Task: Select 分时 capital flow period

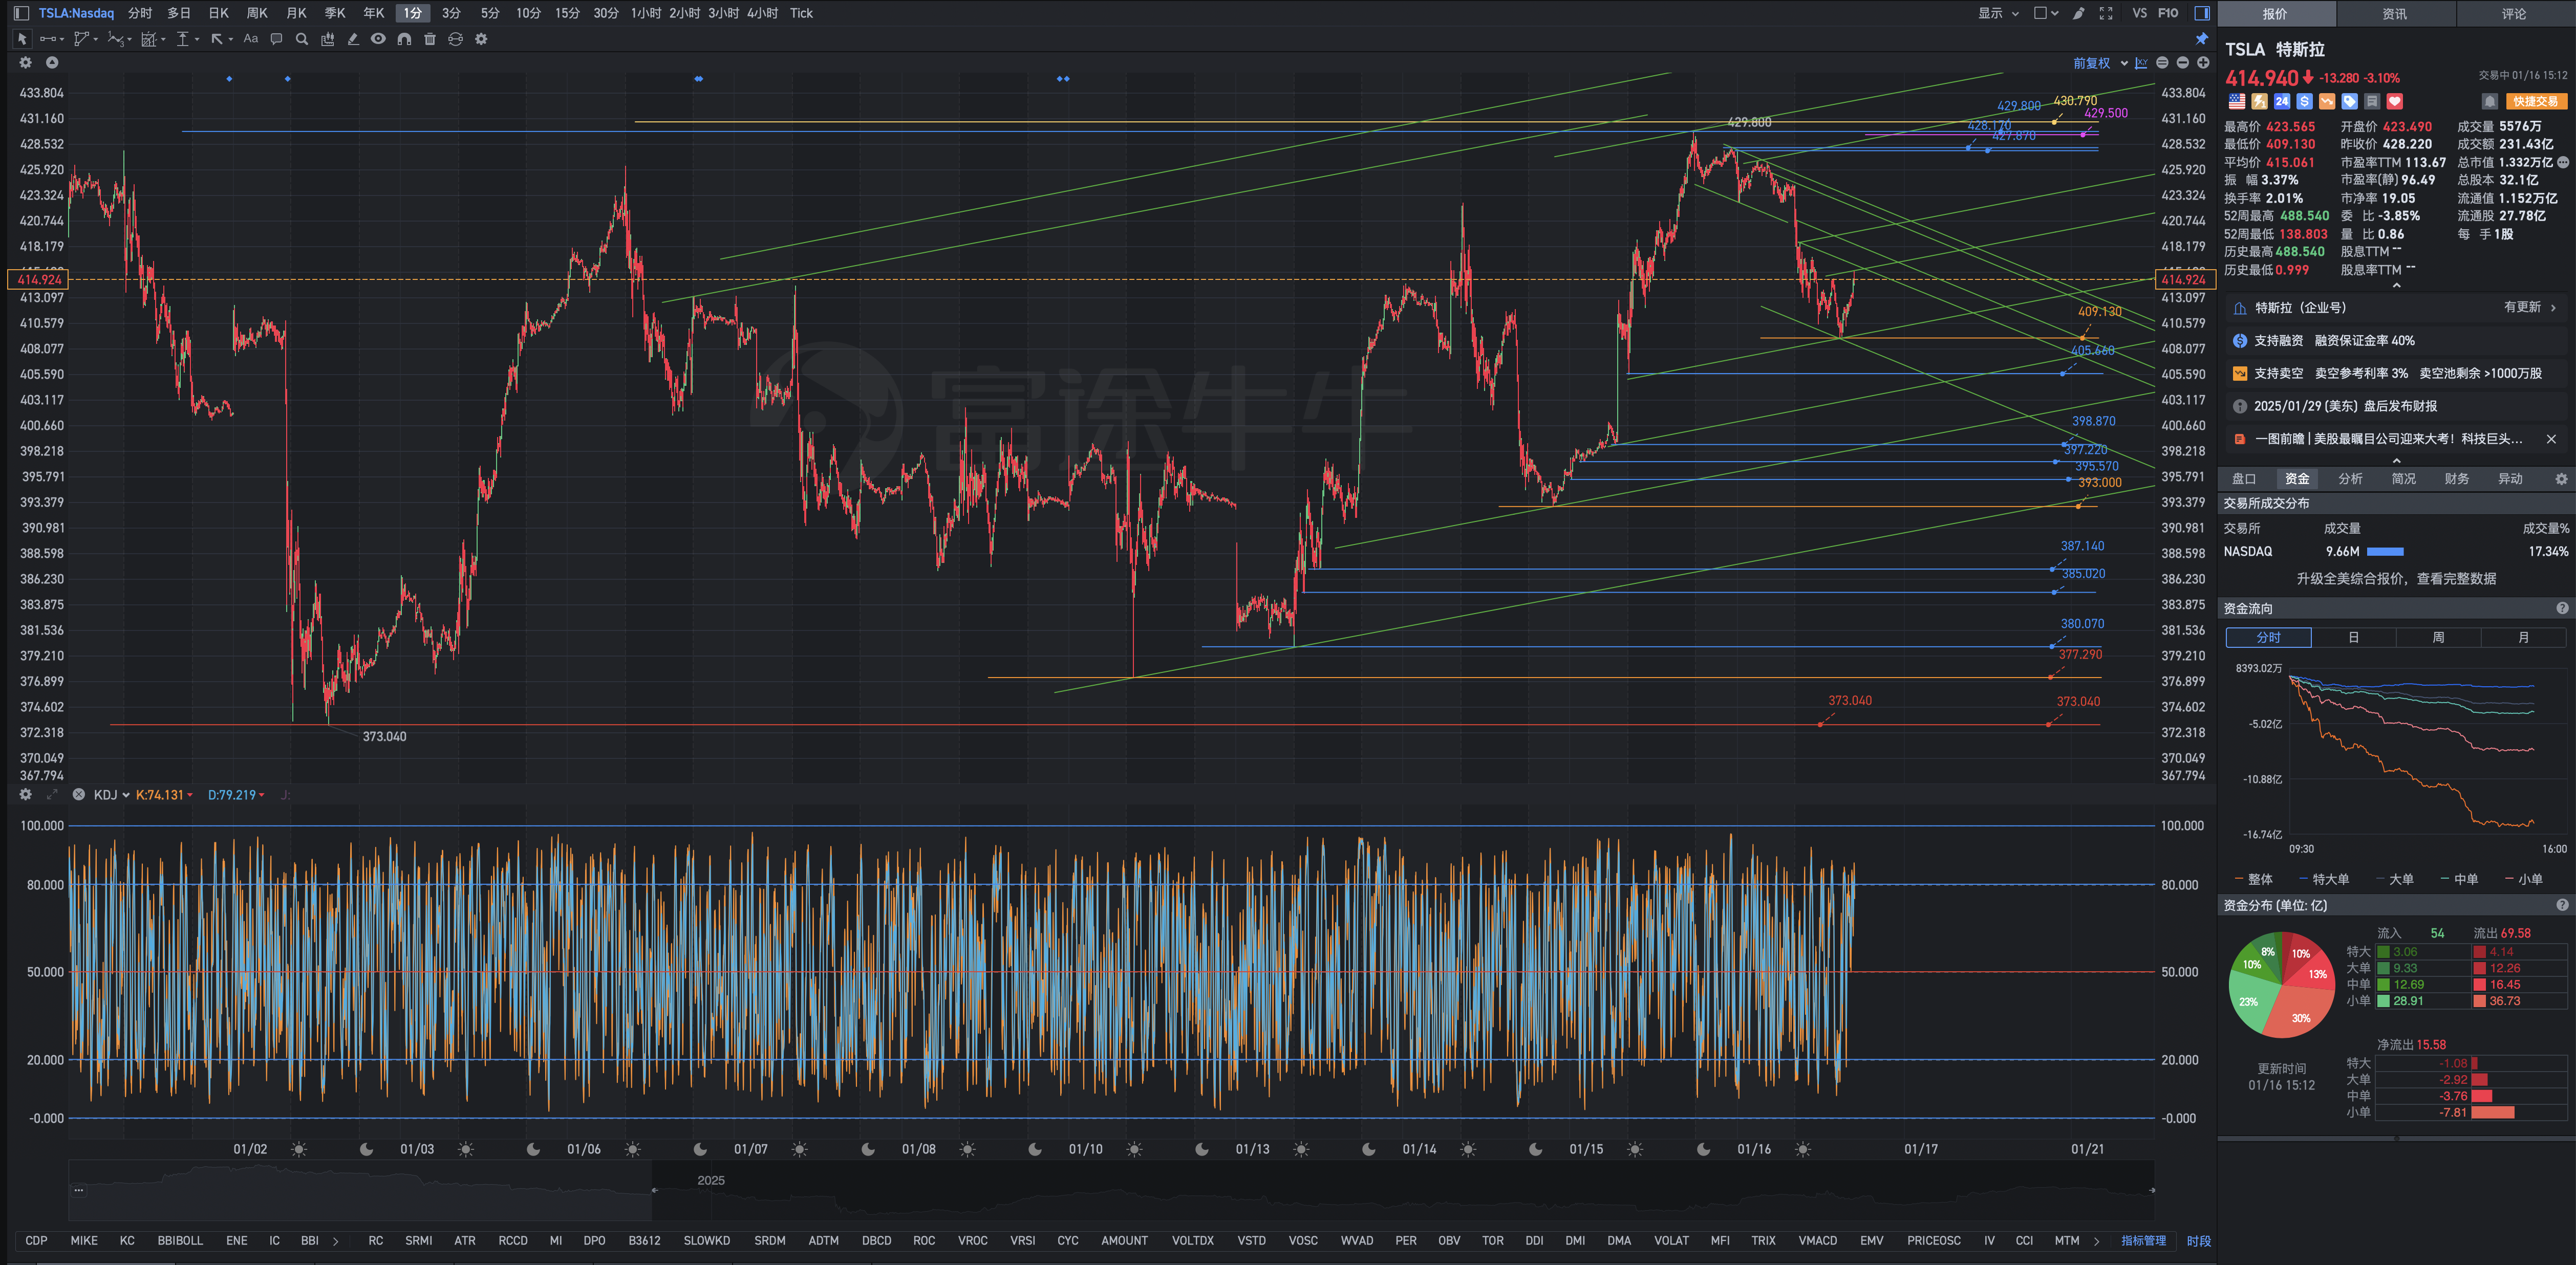Action: pyautogui.click(x=2268, y=637)
